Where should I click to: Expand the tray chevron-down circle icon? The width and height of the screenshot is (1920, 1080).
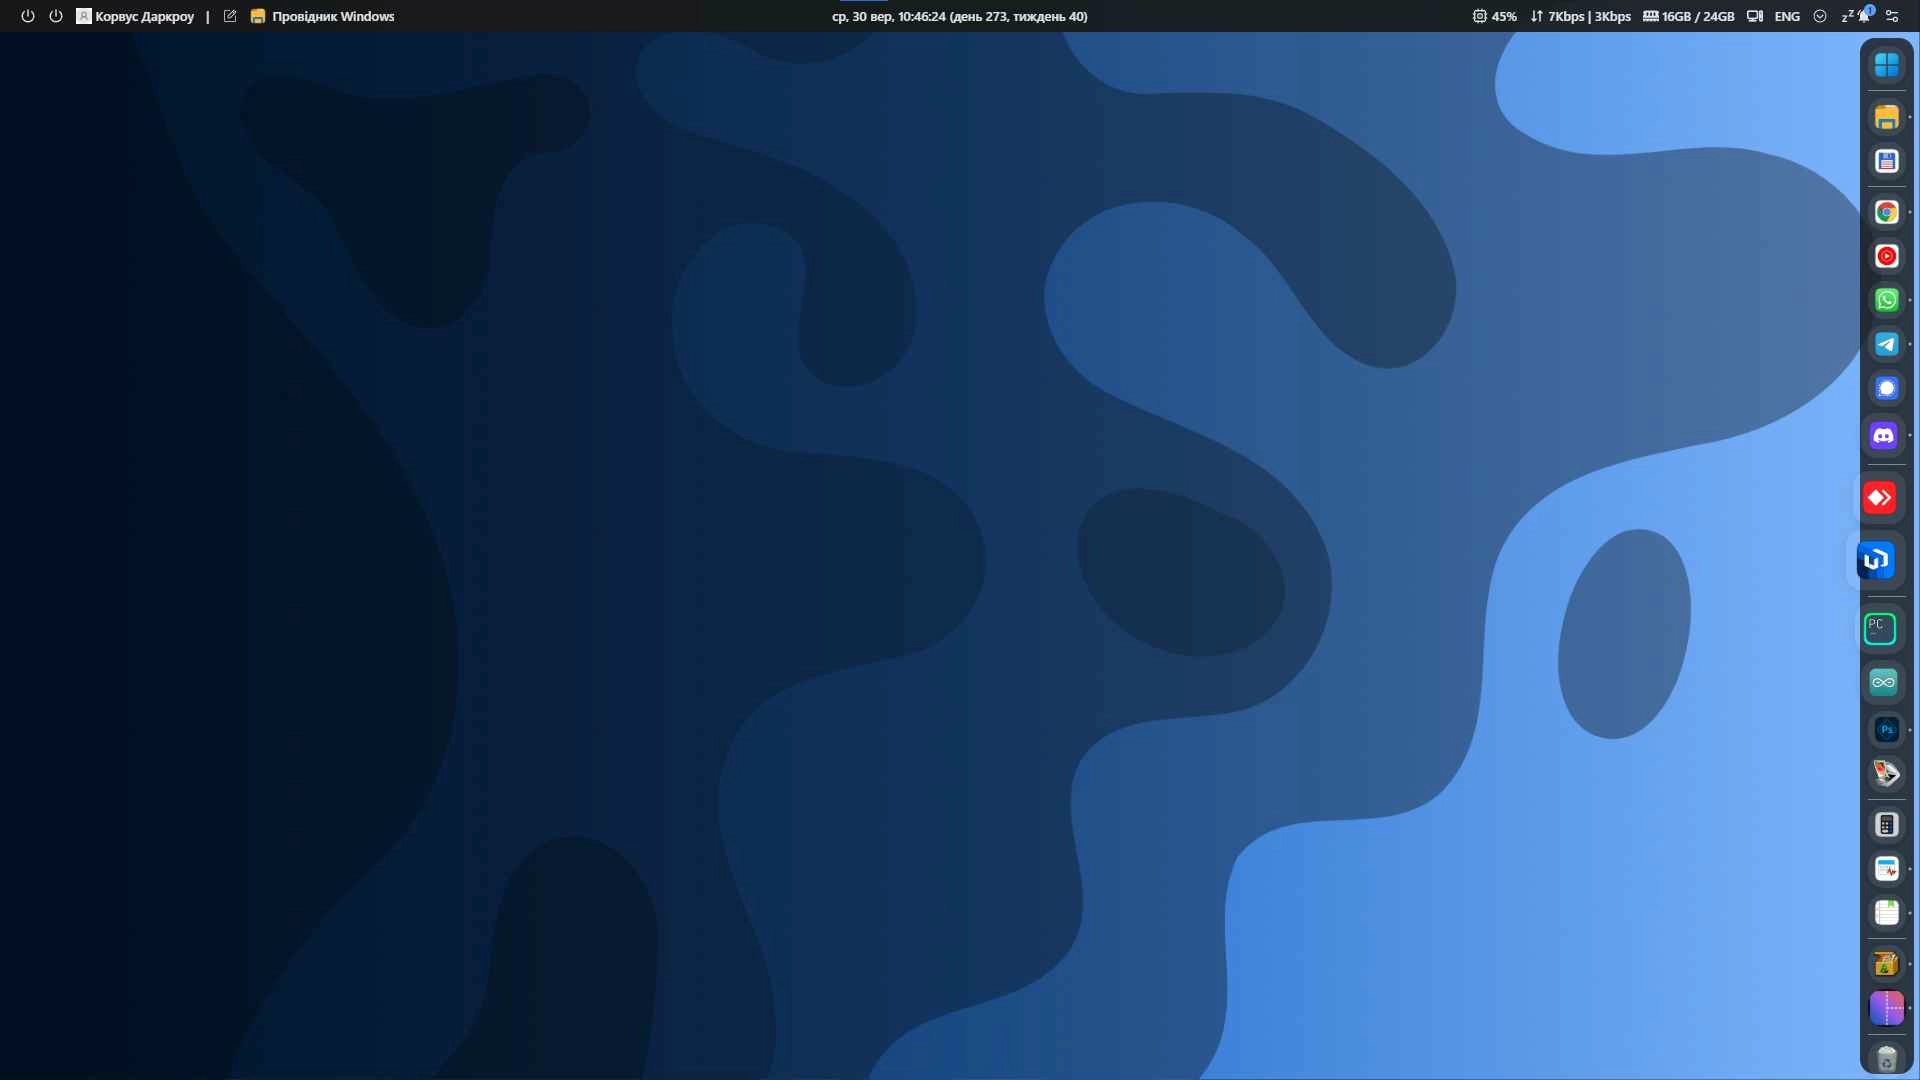(x=1820, y=16)
